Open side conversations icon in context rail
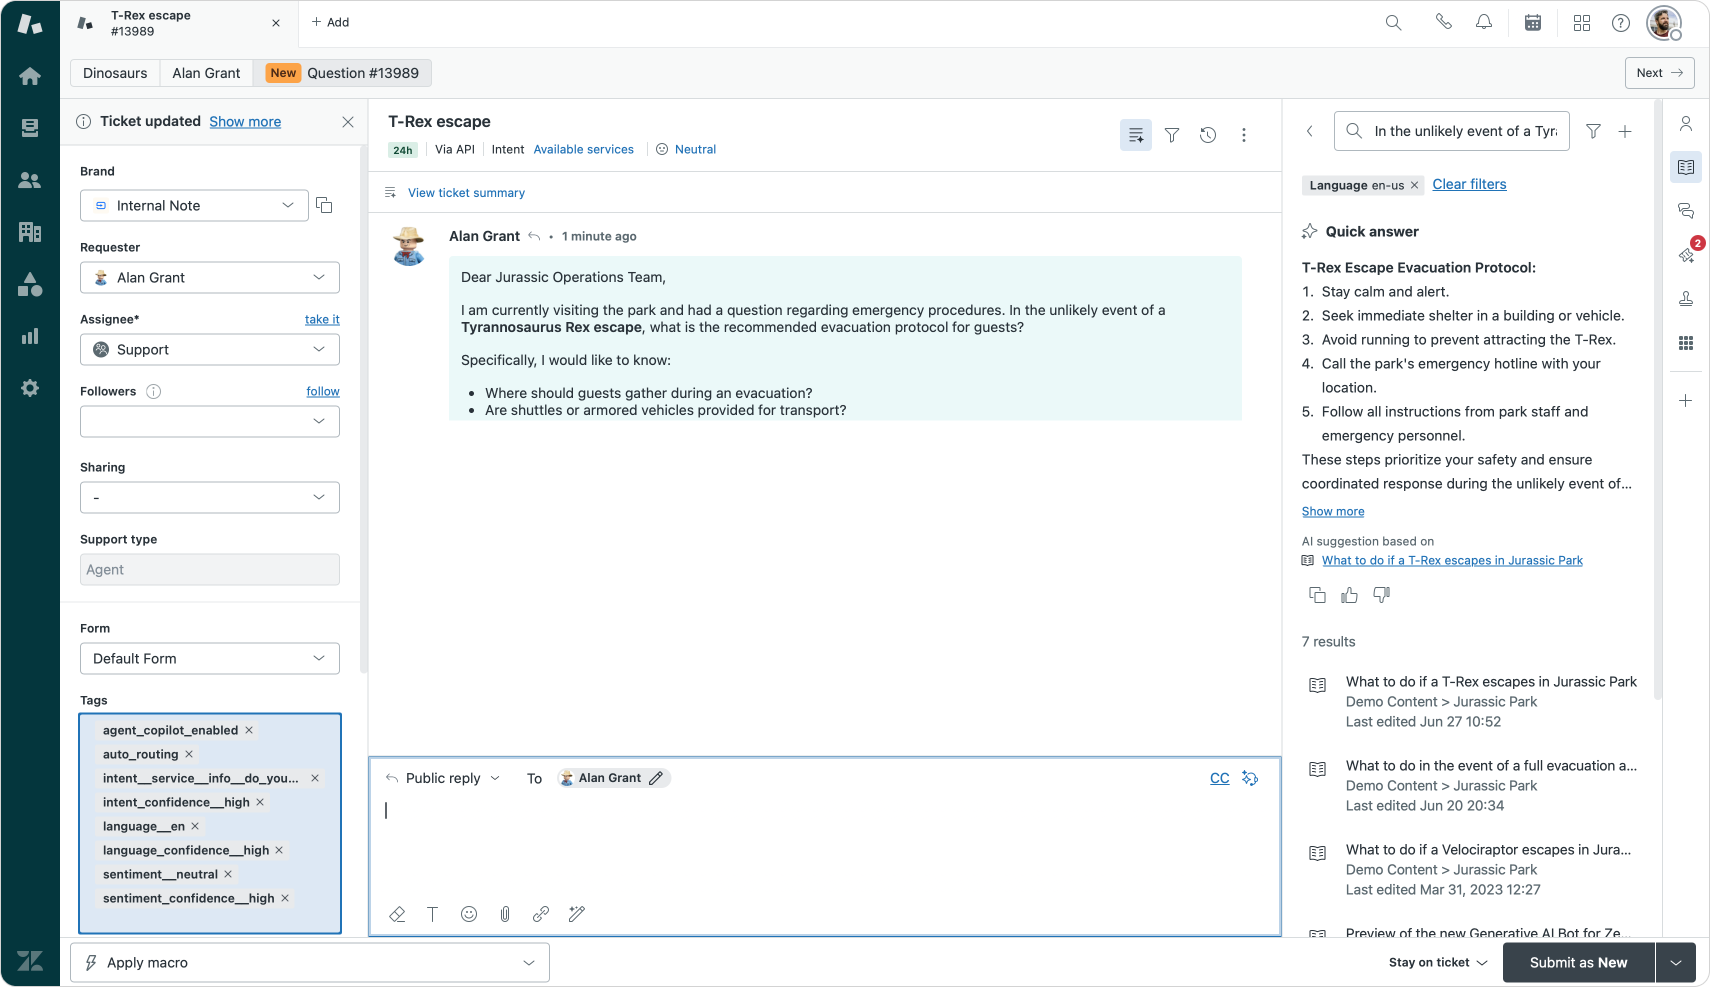 coord(1686,211)
